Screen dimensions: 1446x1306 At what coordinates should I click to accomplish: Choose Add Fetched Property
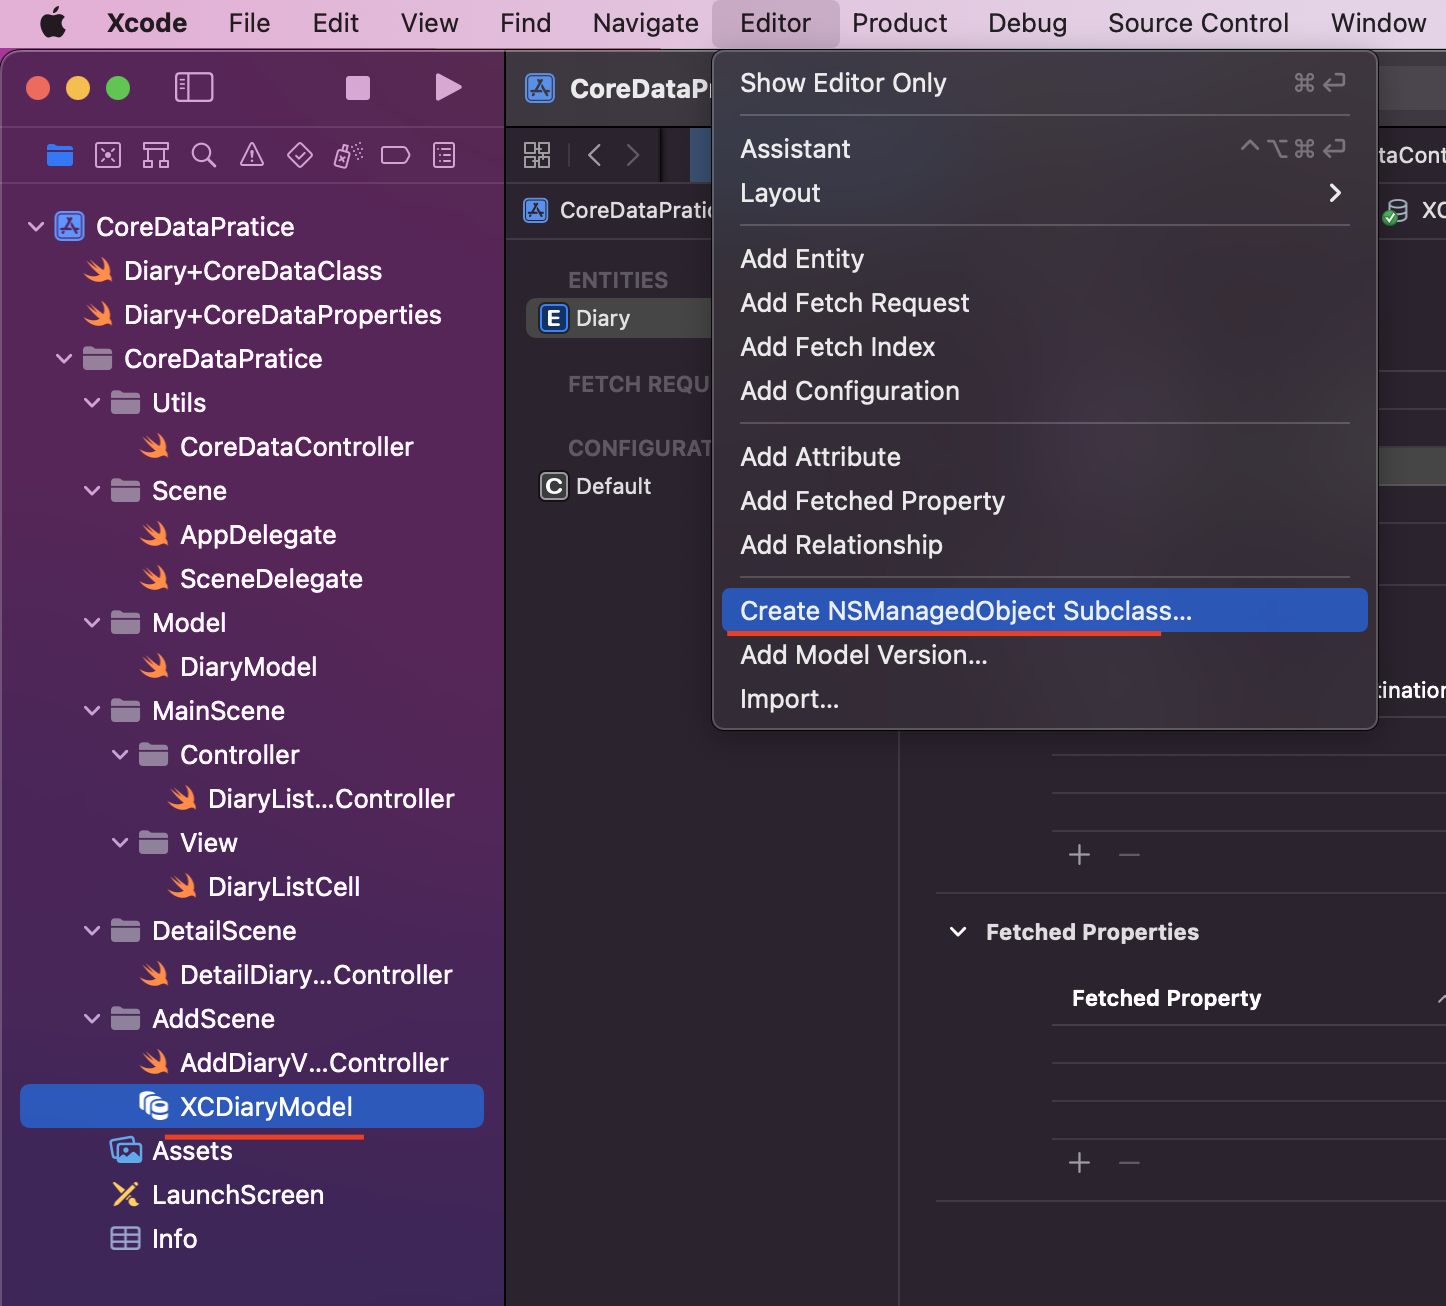click(x=1044, y=501)
